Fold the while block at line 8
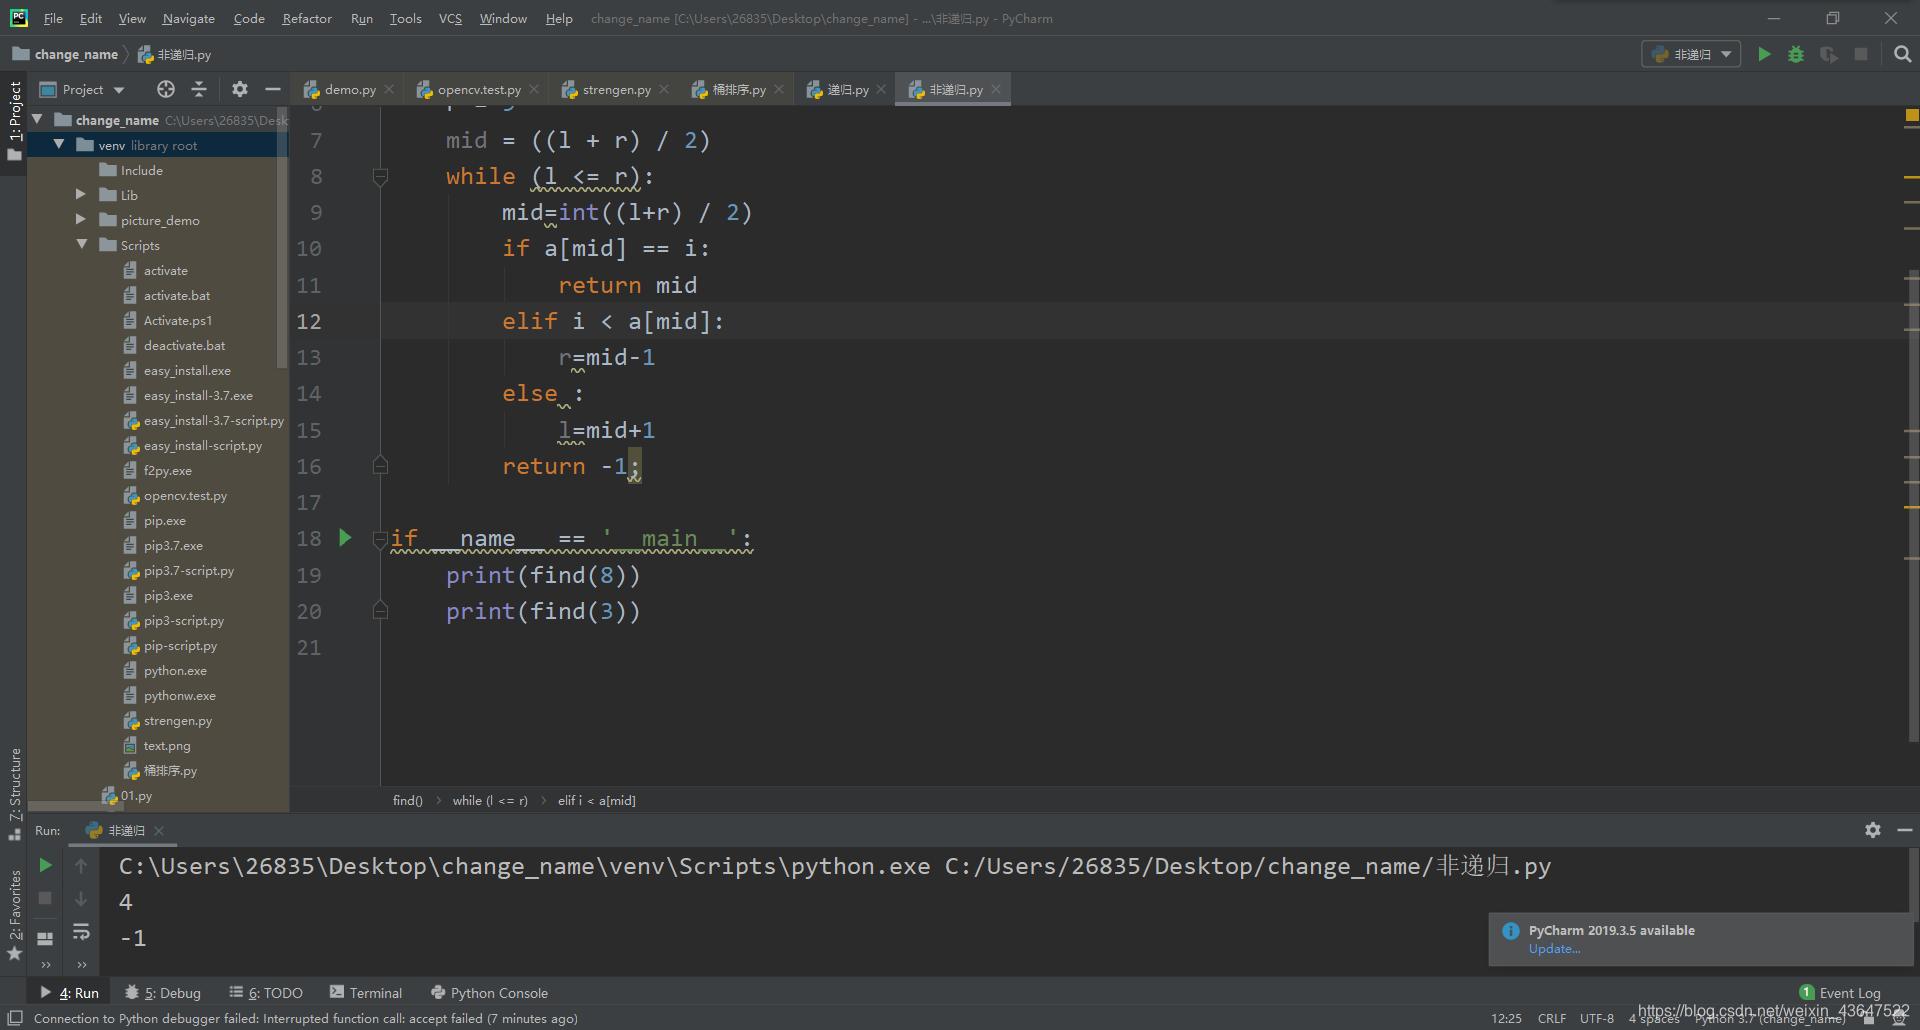Screen dimensions: 1920x1030 pos(380,177)
